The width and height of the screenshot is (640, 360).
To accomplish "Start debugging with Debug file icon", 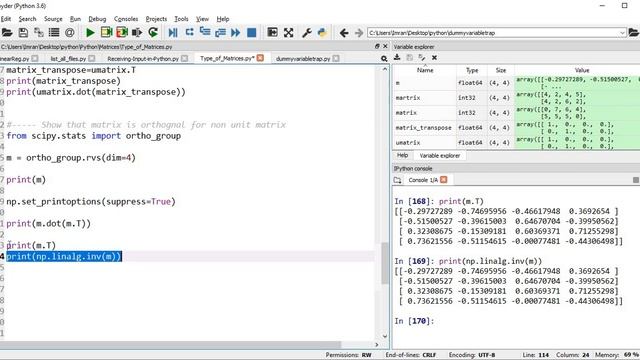I will [173, 32].
